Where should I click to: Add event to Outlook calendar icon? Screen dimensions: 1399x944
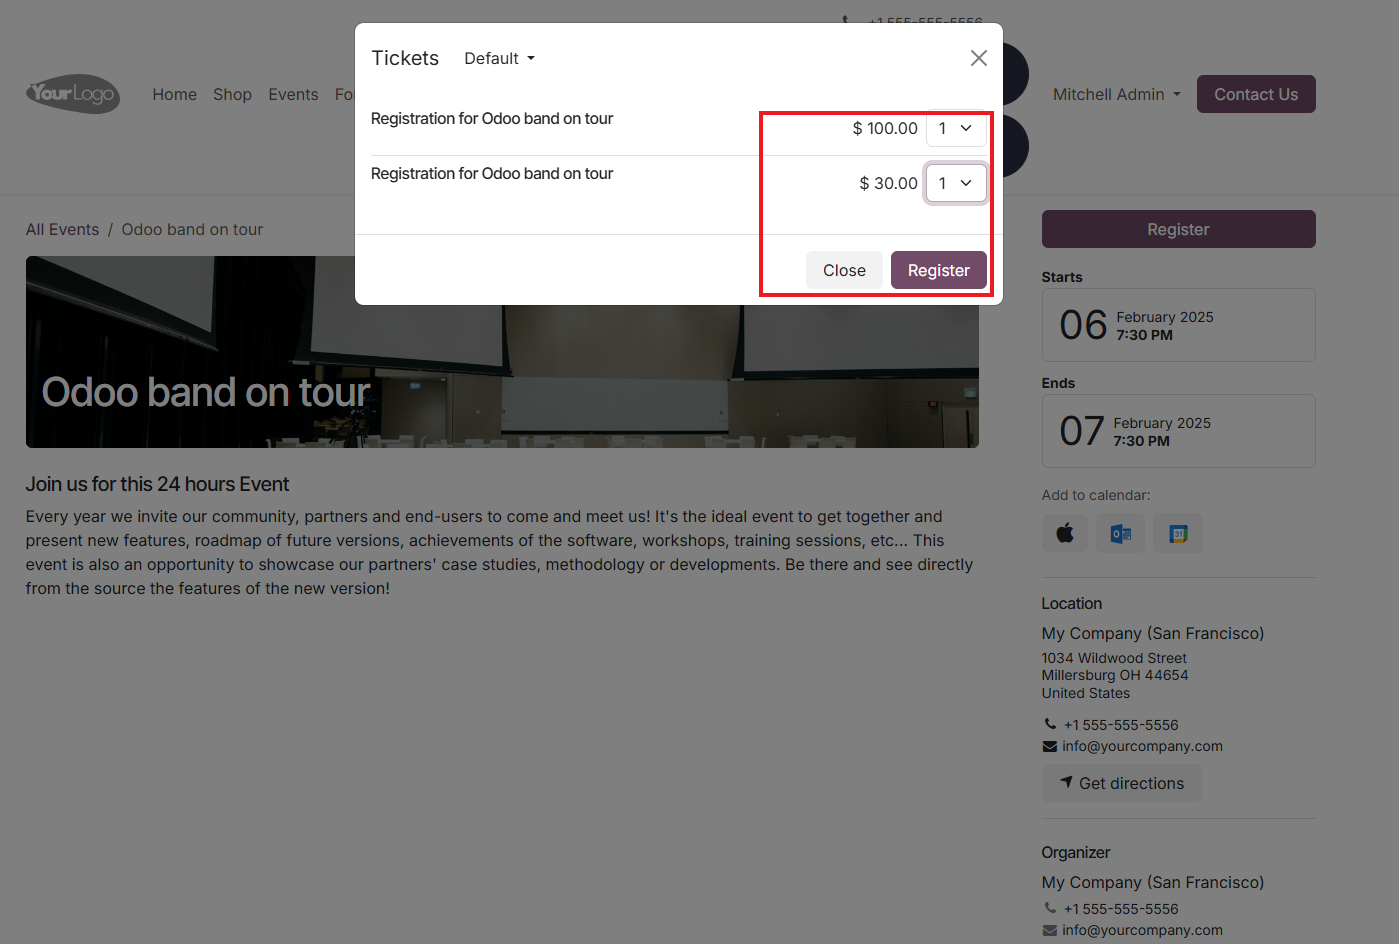pos(1121,533)
